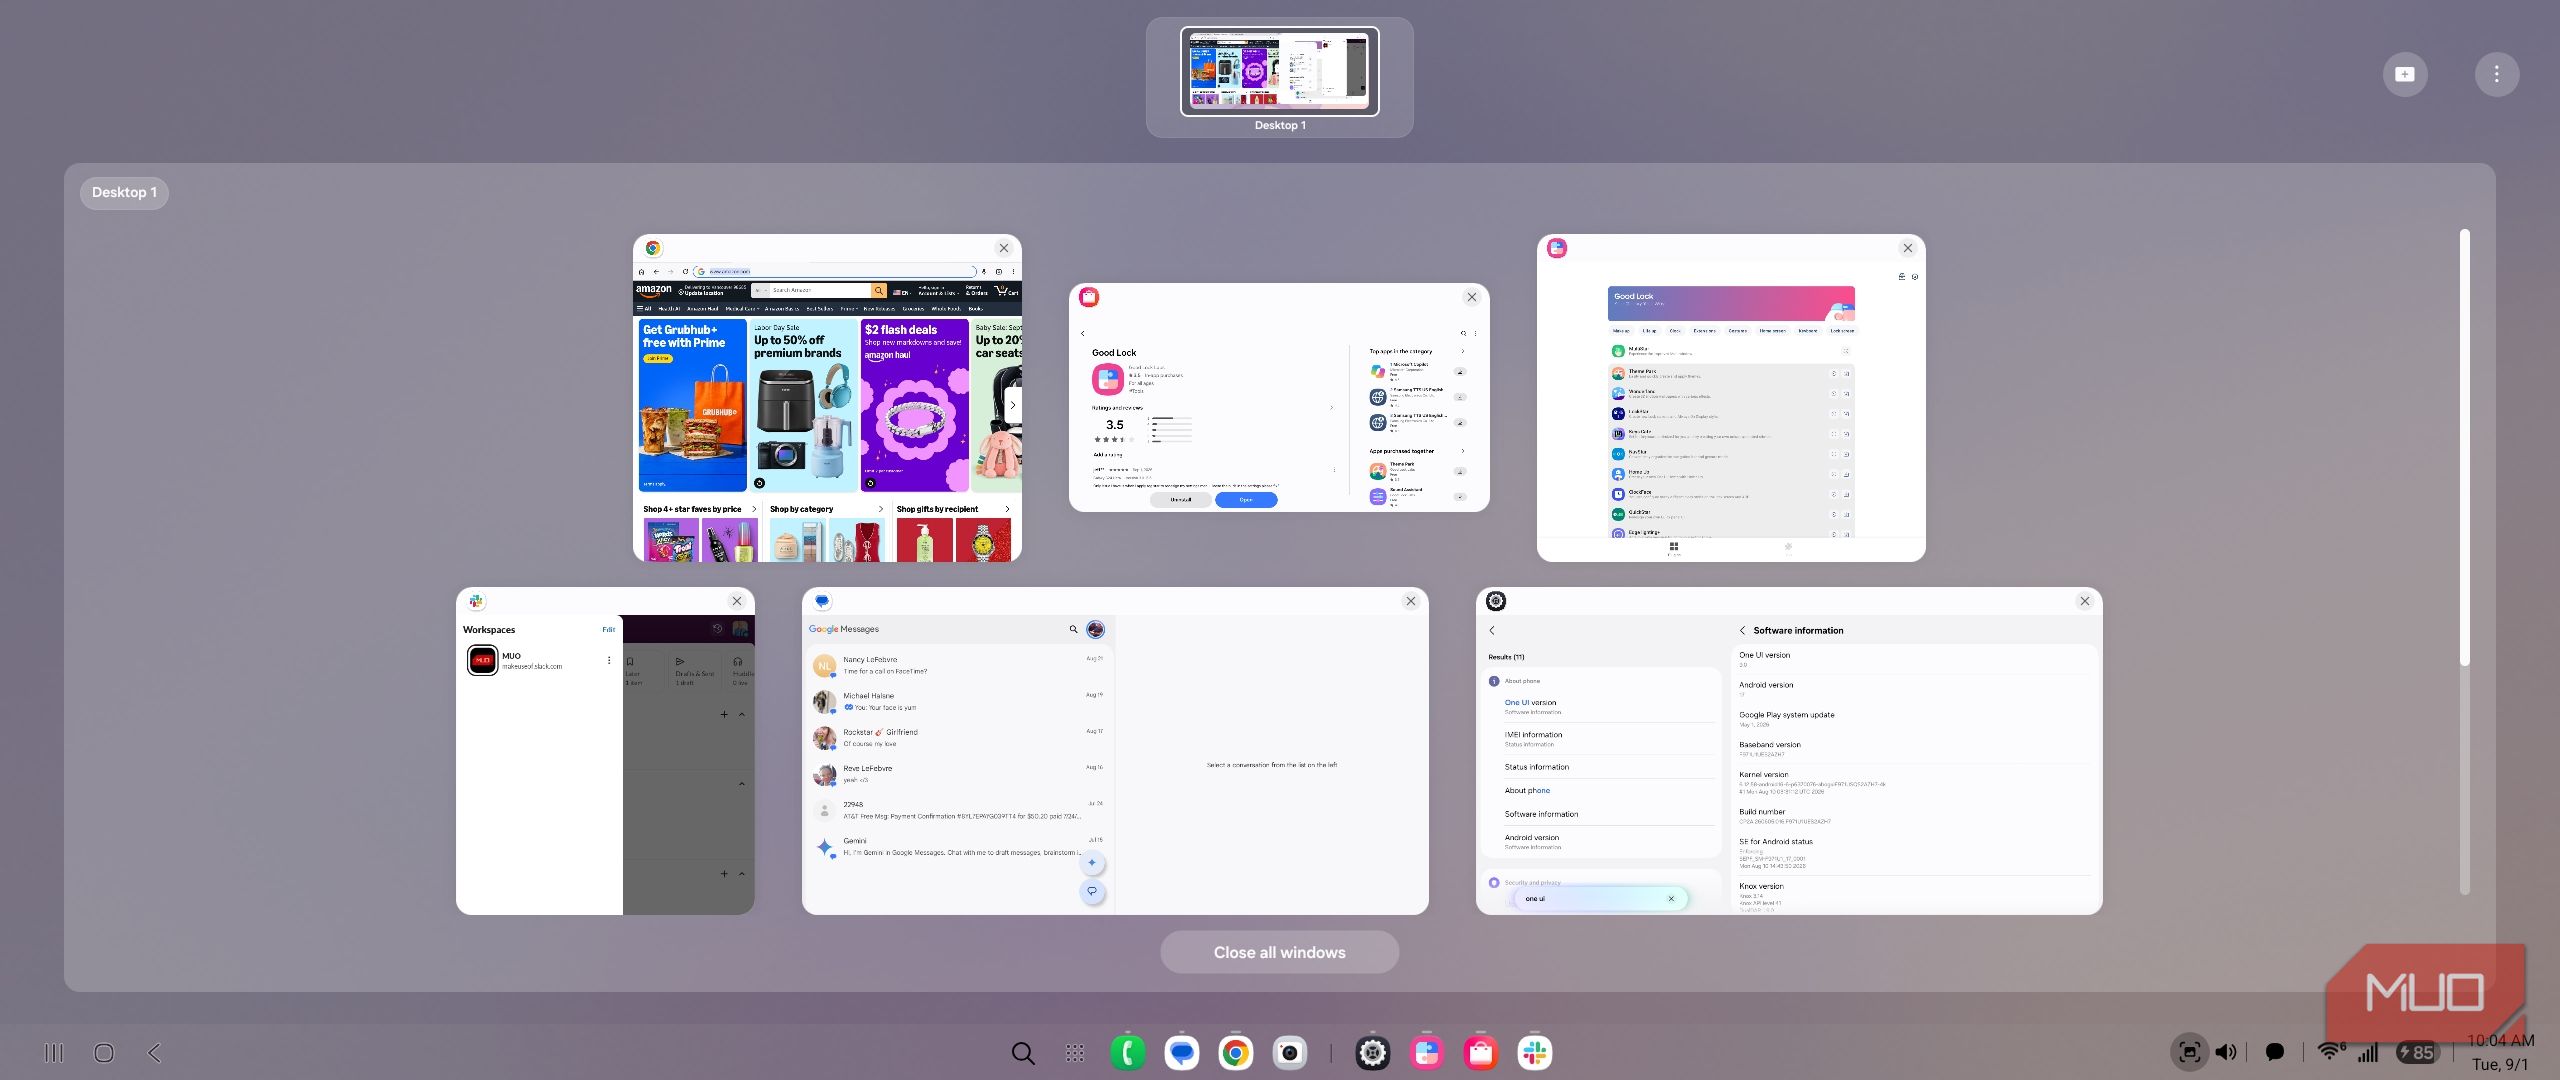Open Settings gear icon in taskbar

(x=1373, y=1053)
